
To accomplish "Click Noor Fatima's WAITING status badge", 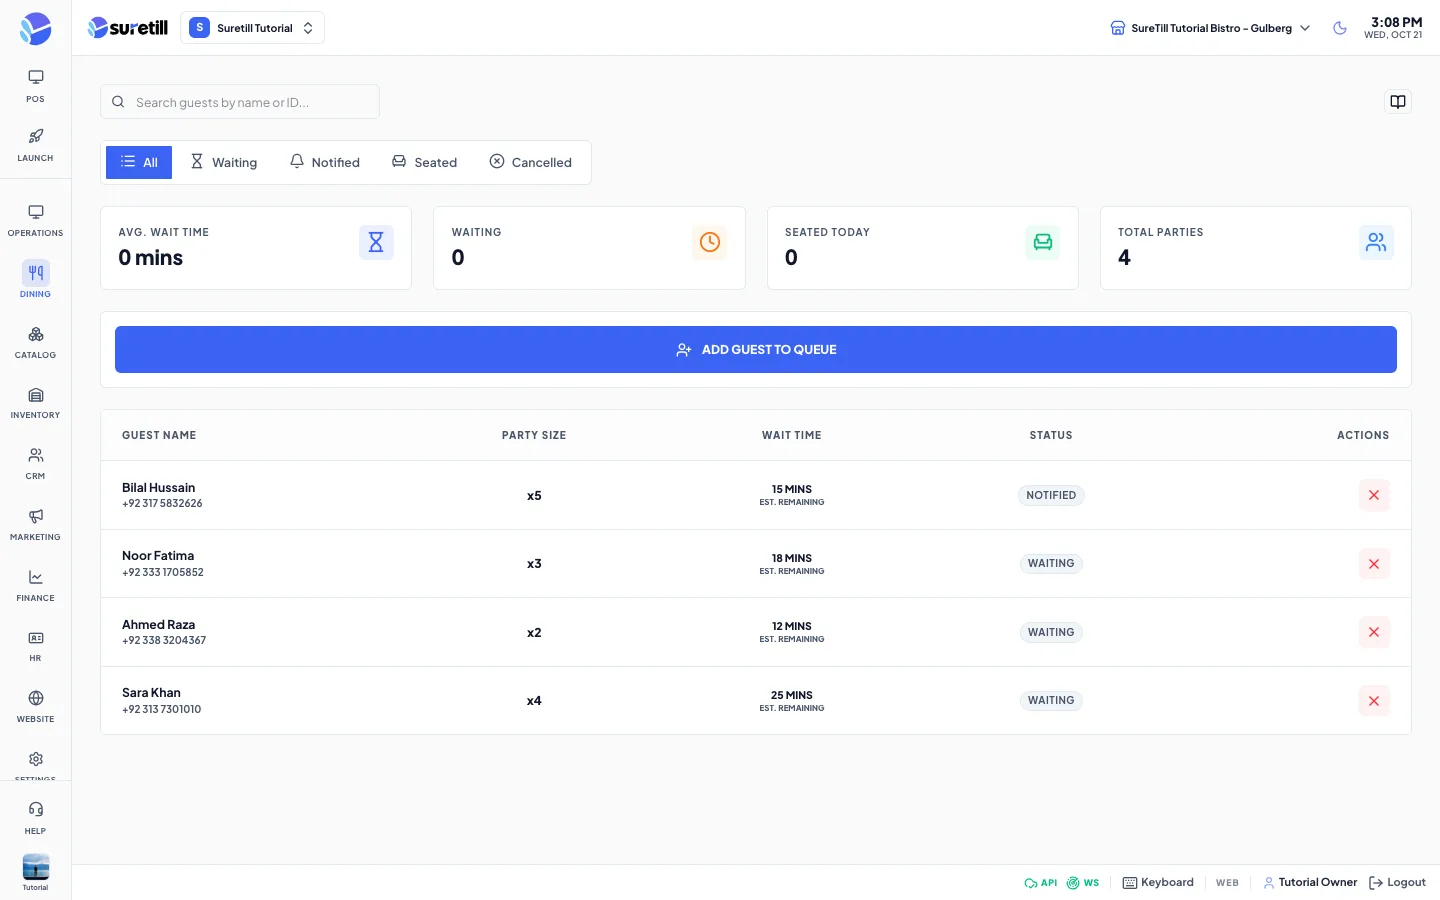I will (1051, 564).
